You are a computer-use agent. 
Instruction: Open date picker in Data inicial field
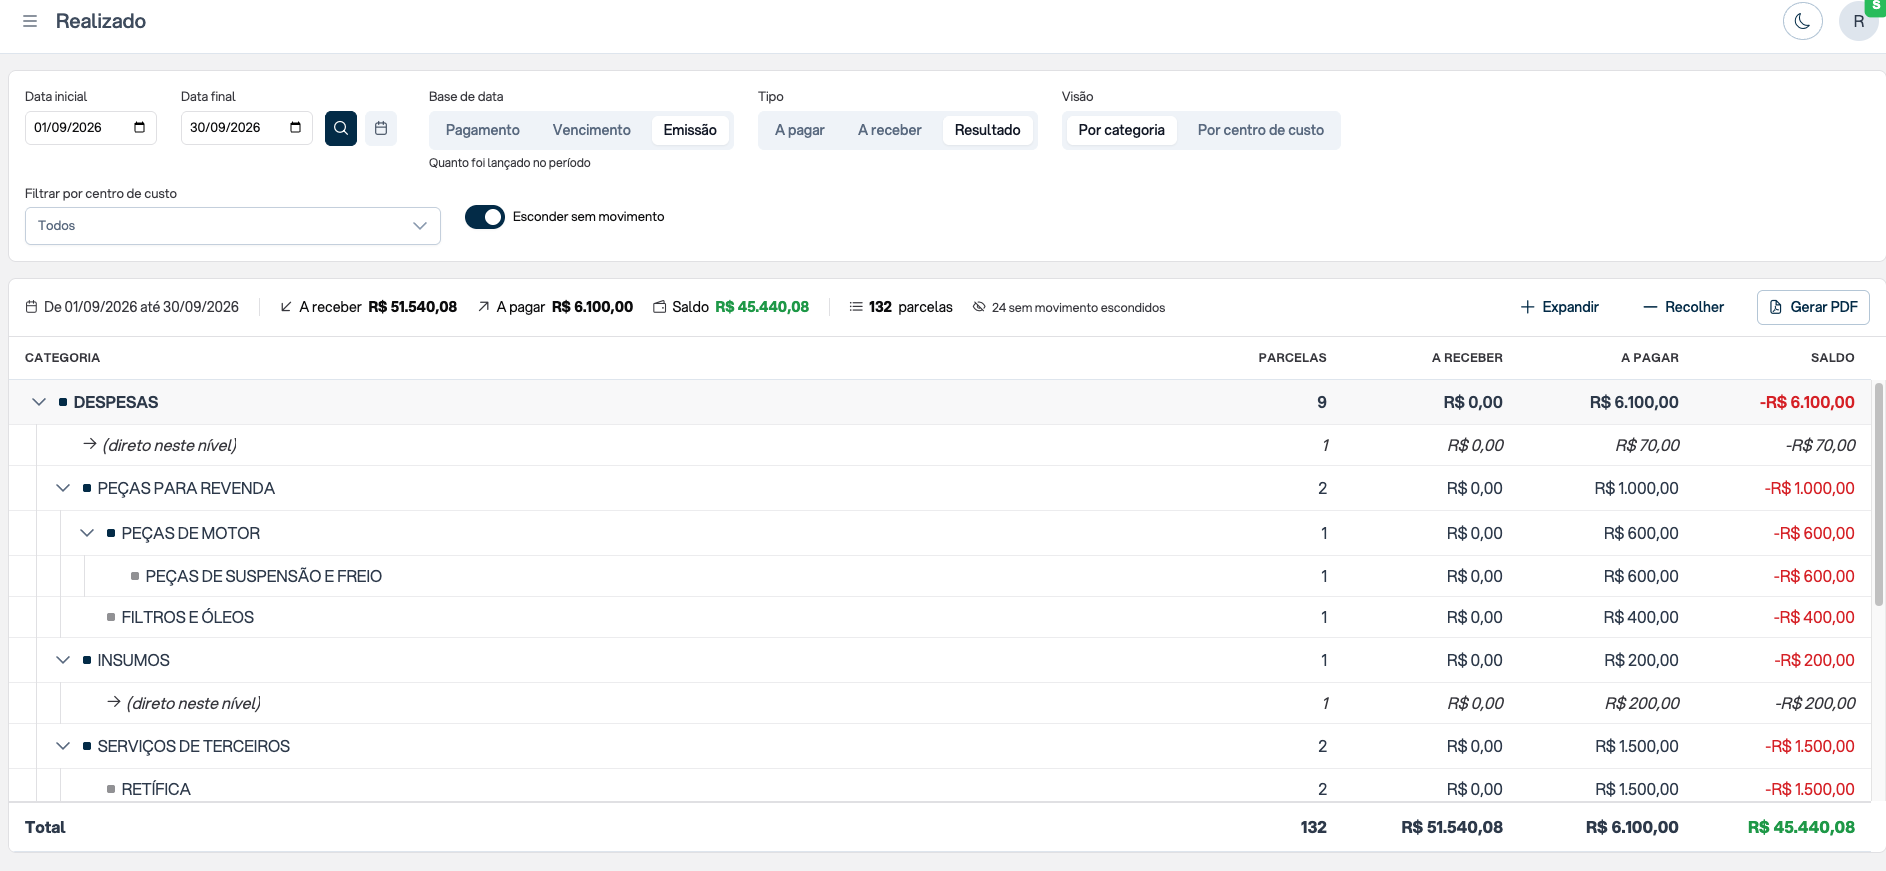coord(139,127)
